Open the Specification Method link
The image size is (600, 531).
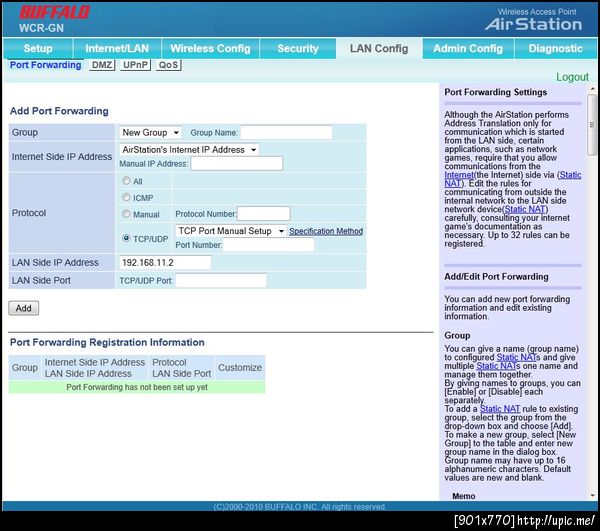pos(326,231)
